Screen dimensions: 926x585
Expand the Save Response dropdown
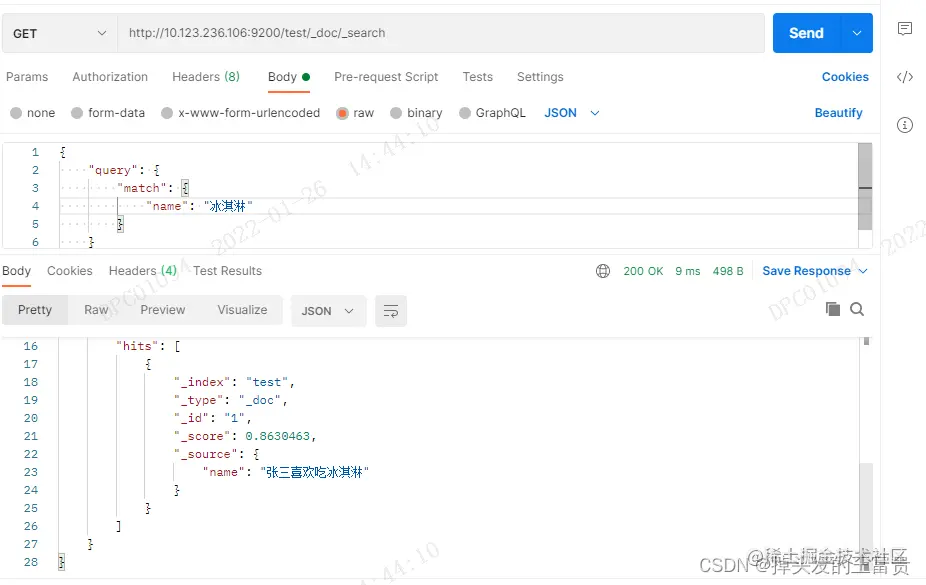tap(863, 271)
